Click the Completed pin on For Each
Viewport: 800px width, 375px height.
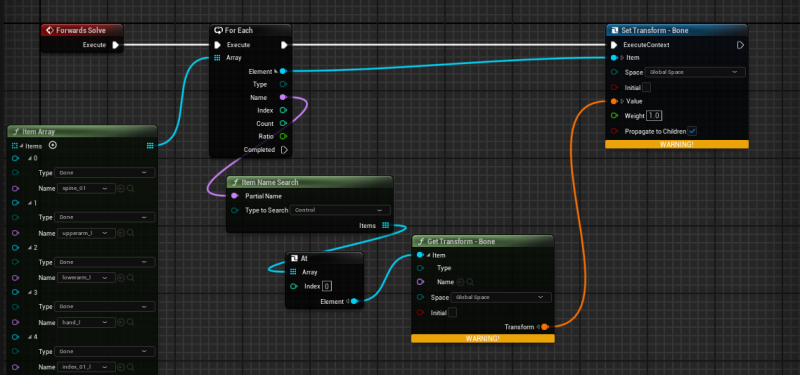click(284, 149)
